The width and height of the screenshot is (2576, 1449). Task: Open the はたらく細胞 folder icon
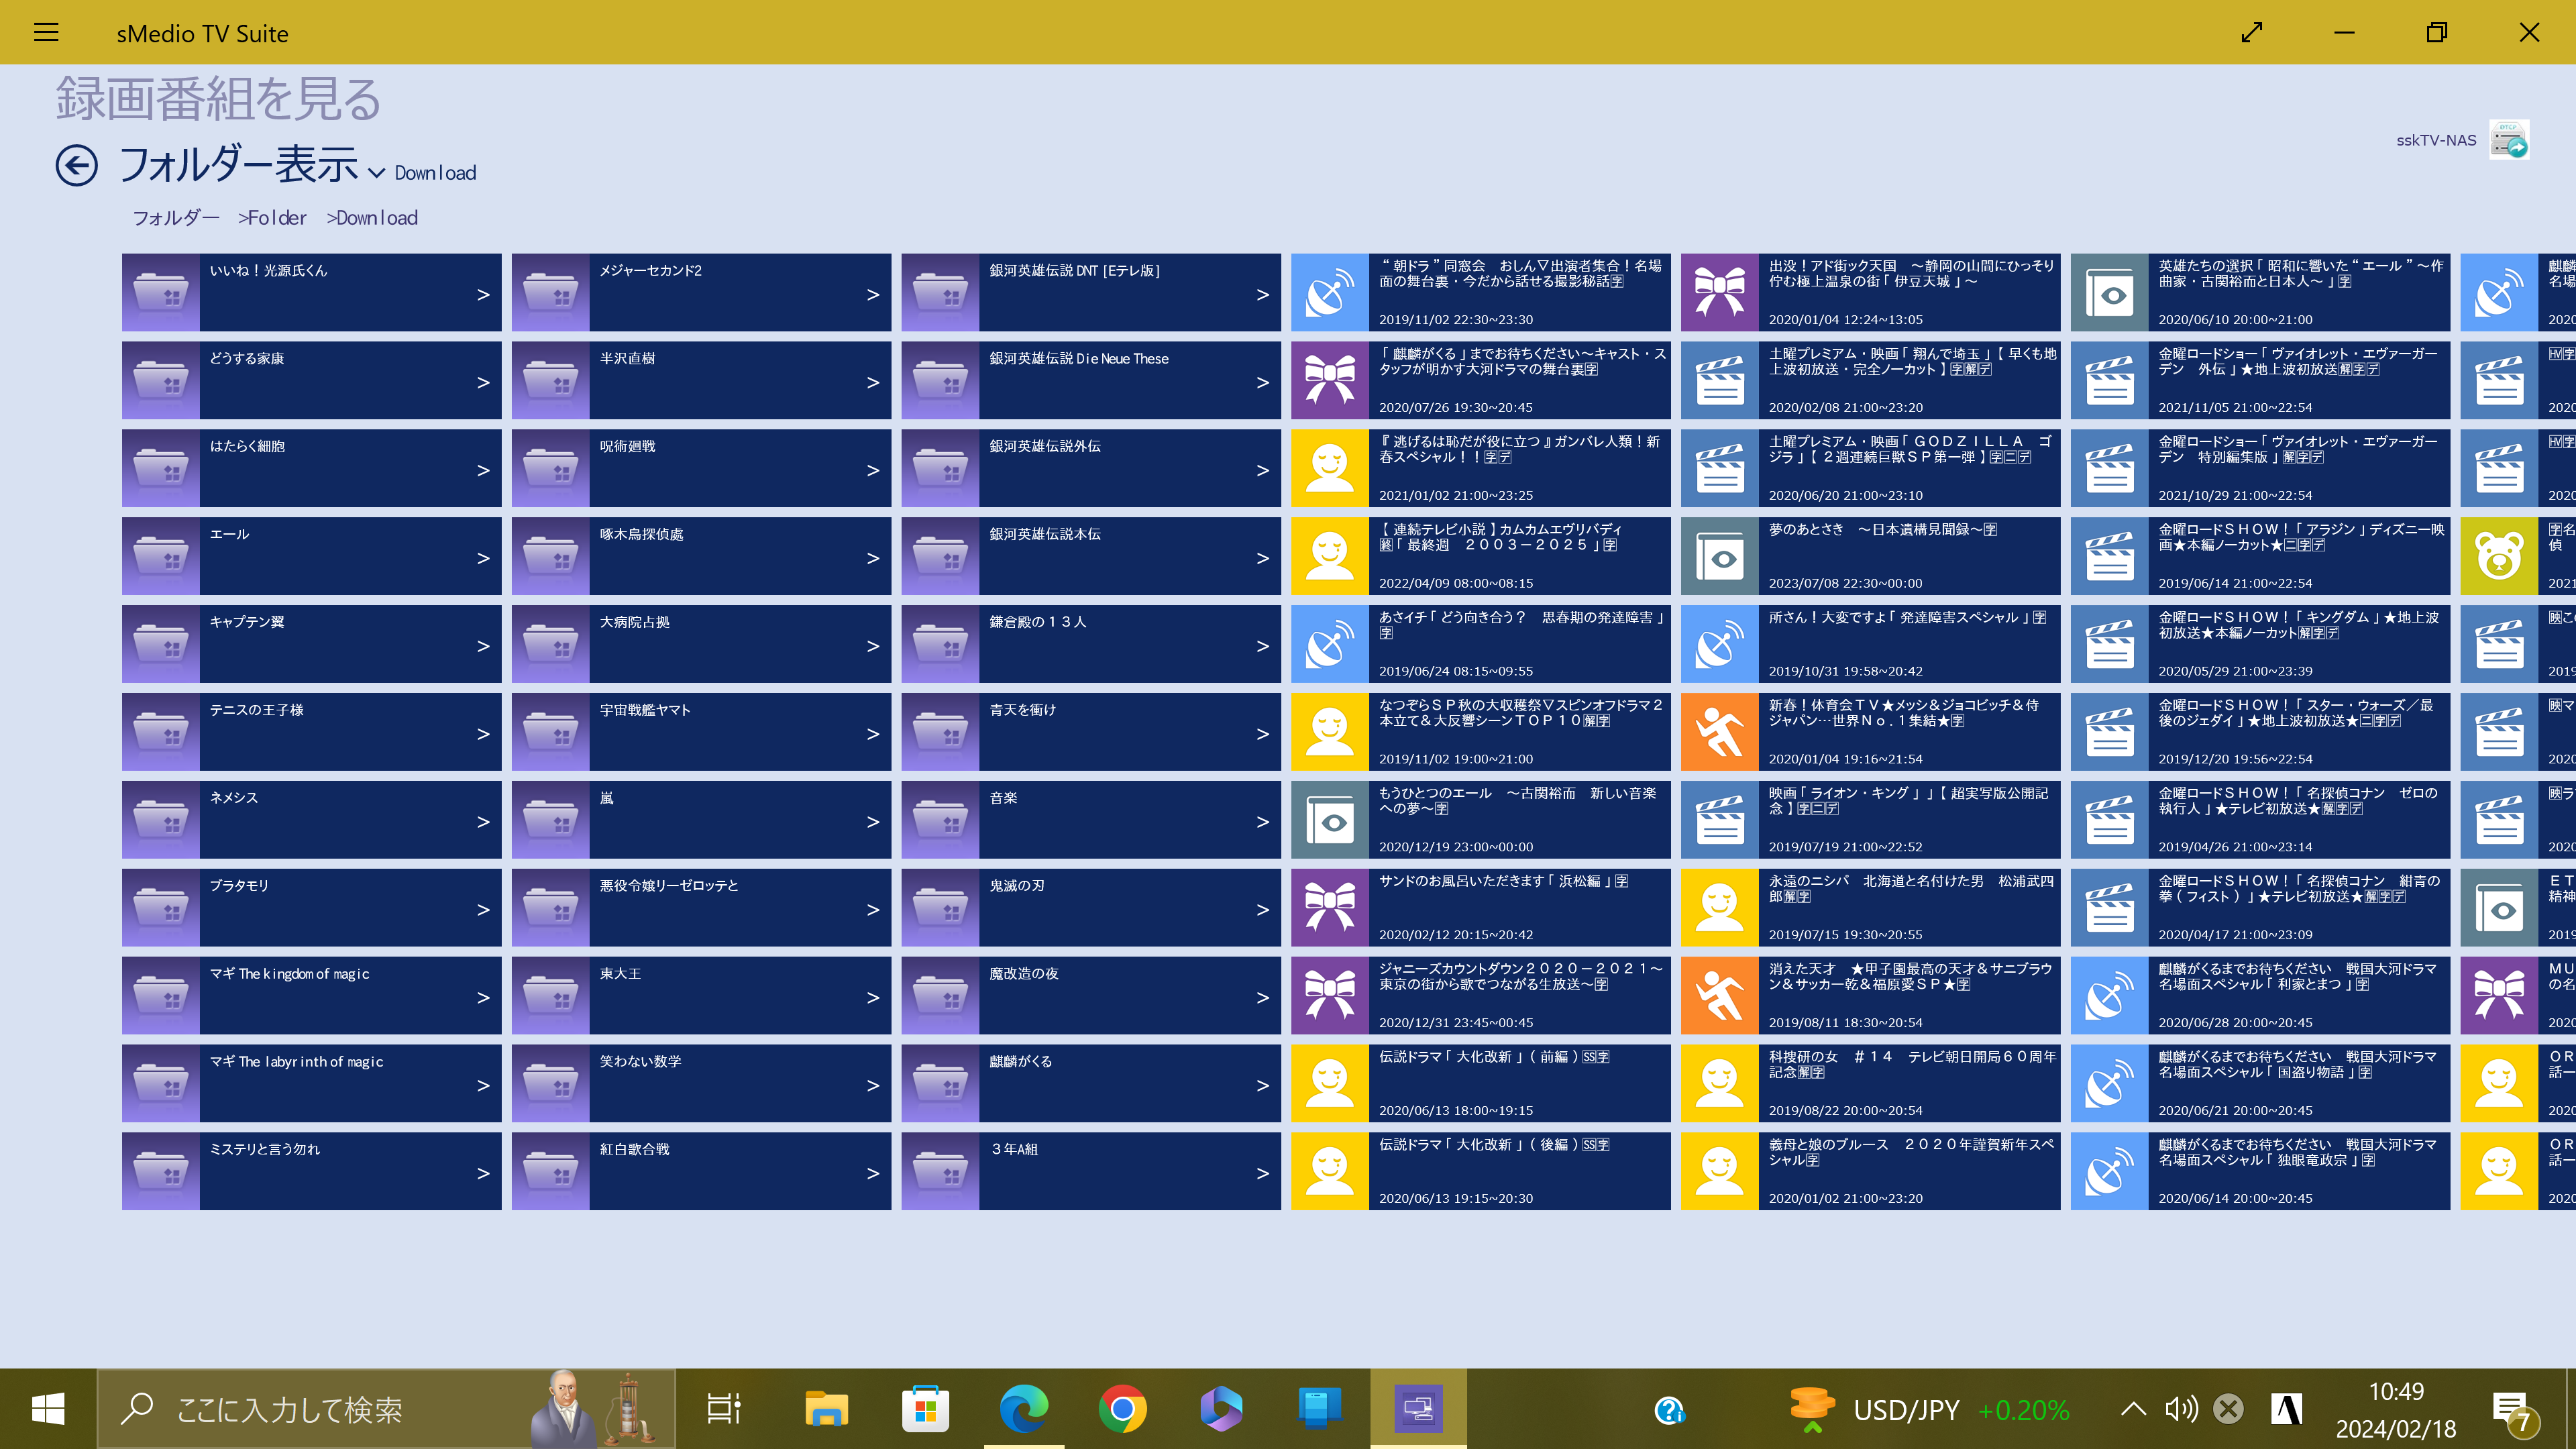[161, 468]
